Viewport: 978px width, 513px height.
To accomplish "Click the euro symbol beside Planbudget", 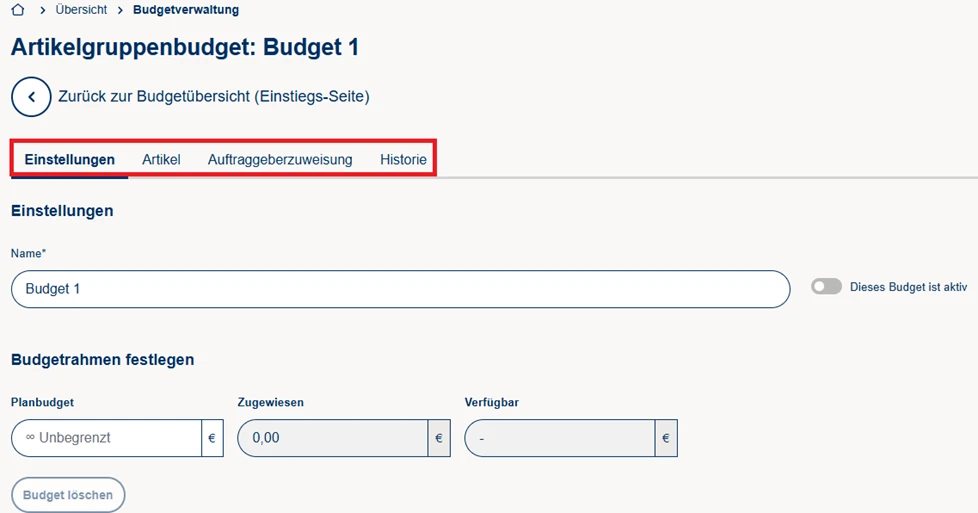I will 212,438.
